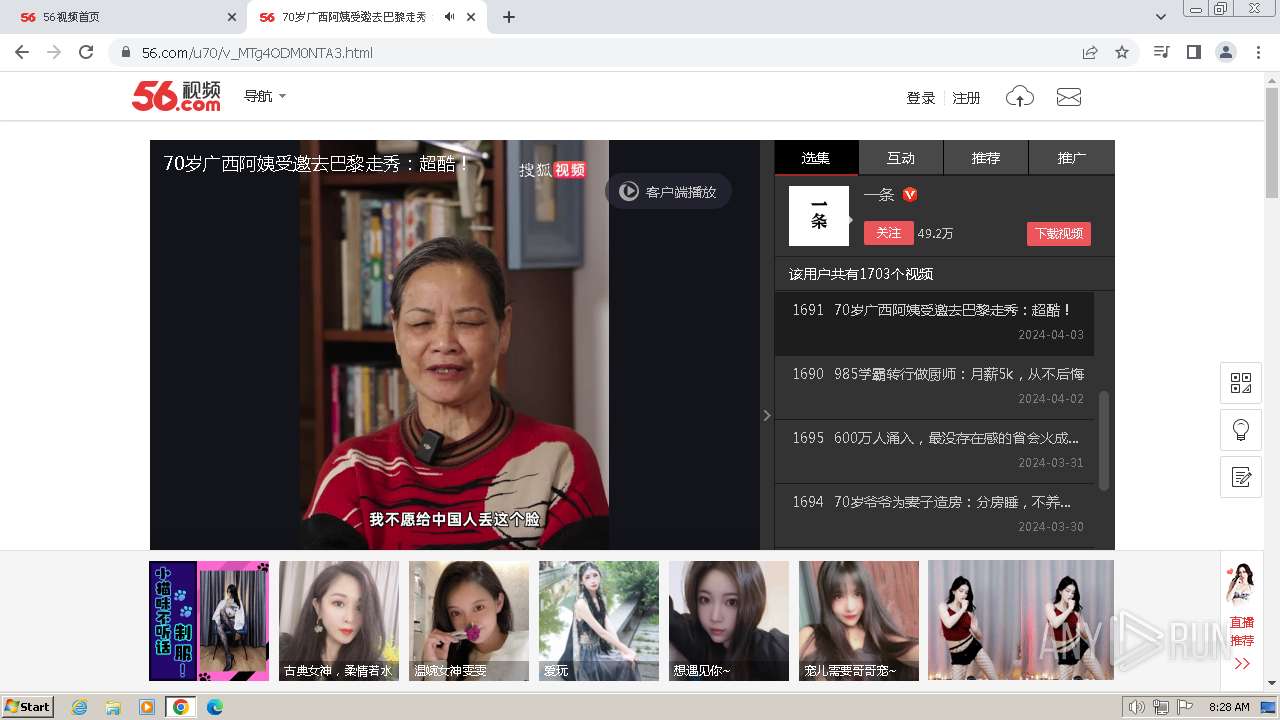Mute the tab via speaker icon
The width and height of the screenshot is (1280, 720).
(450, 17)
